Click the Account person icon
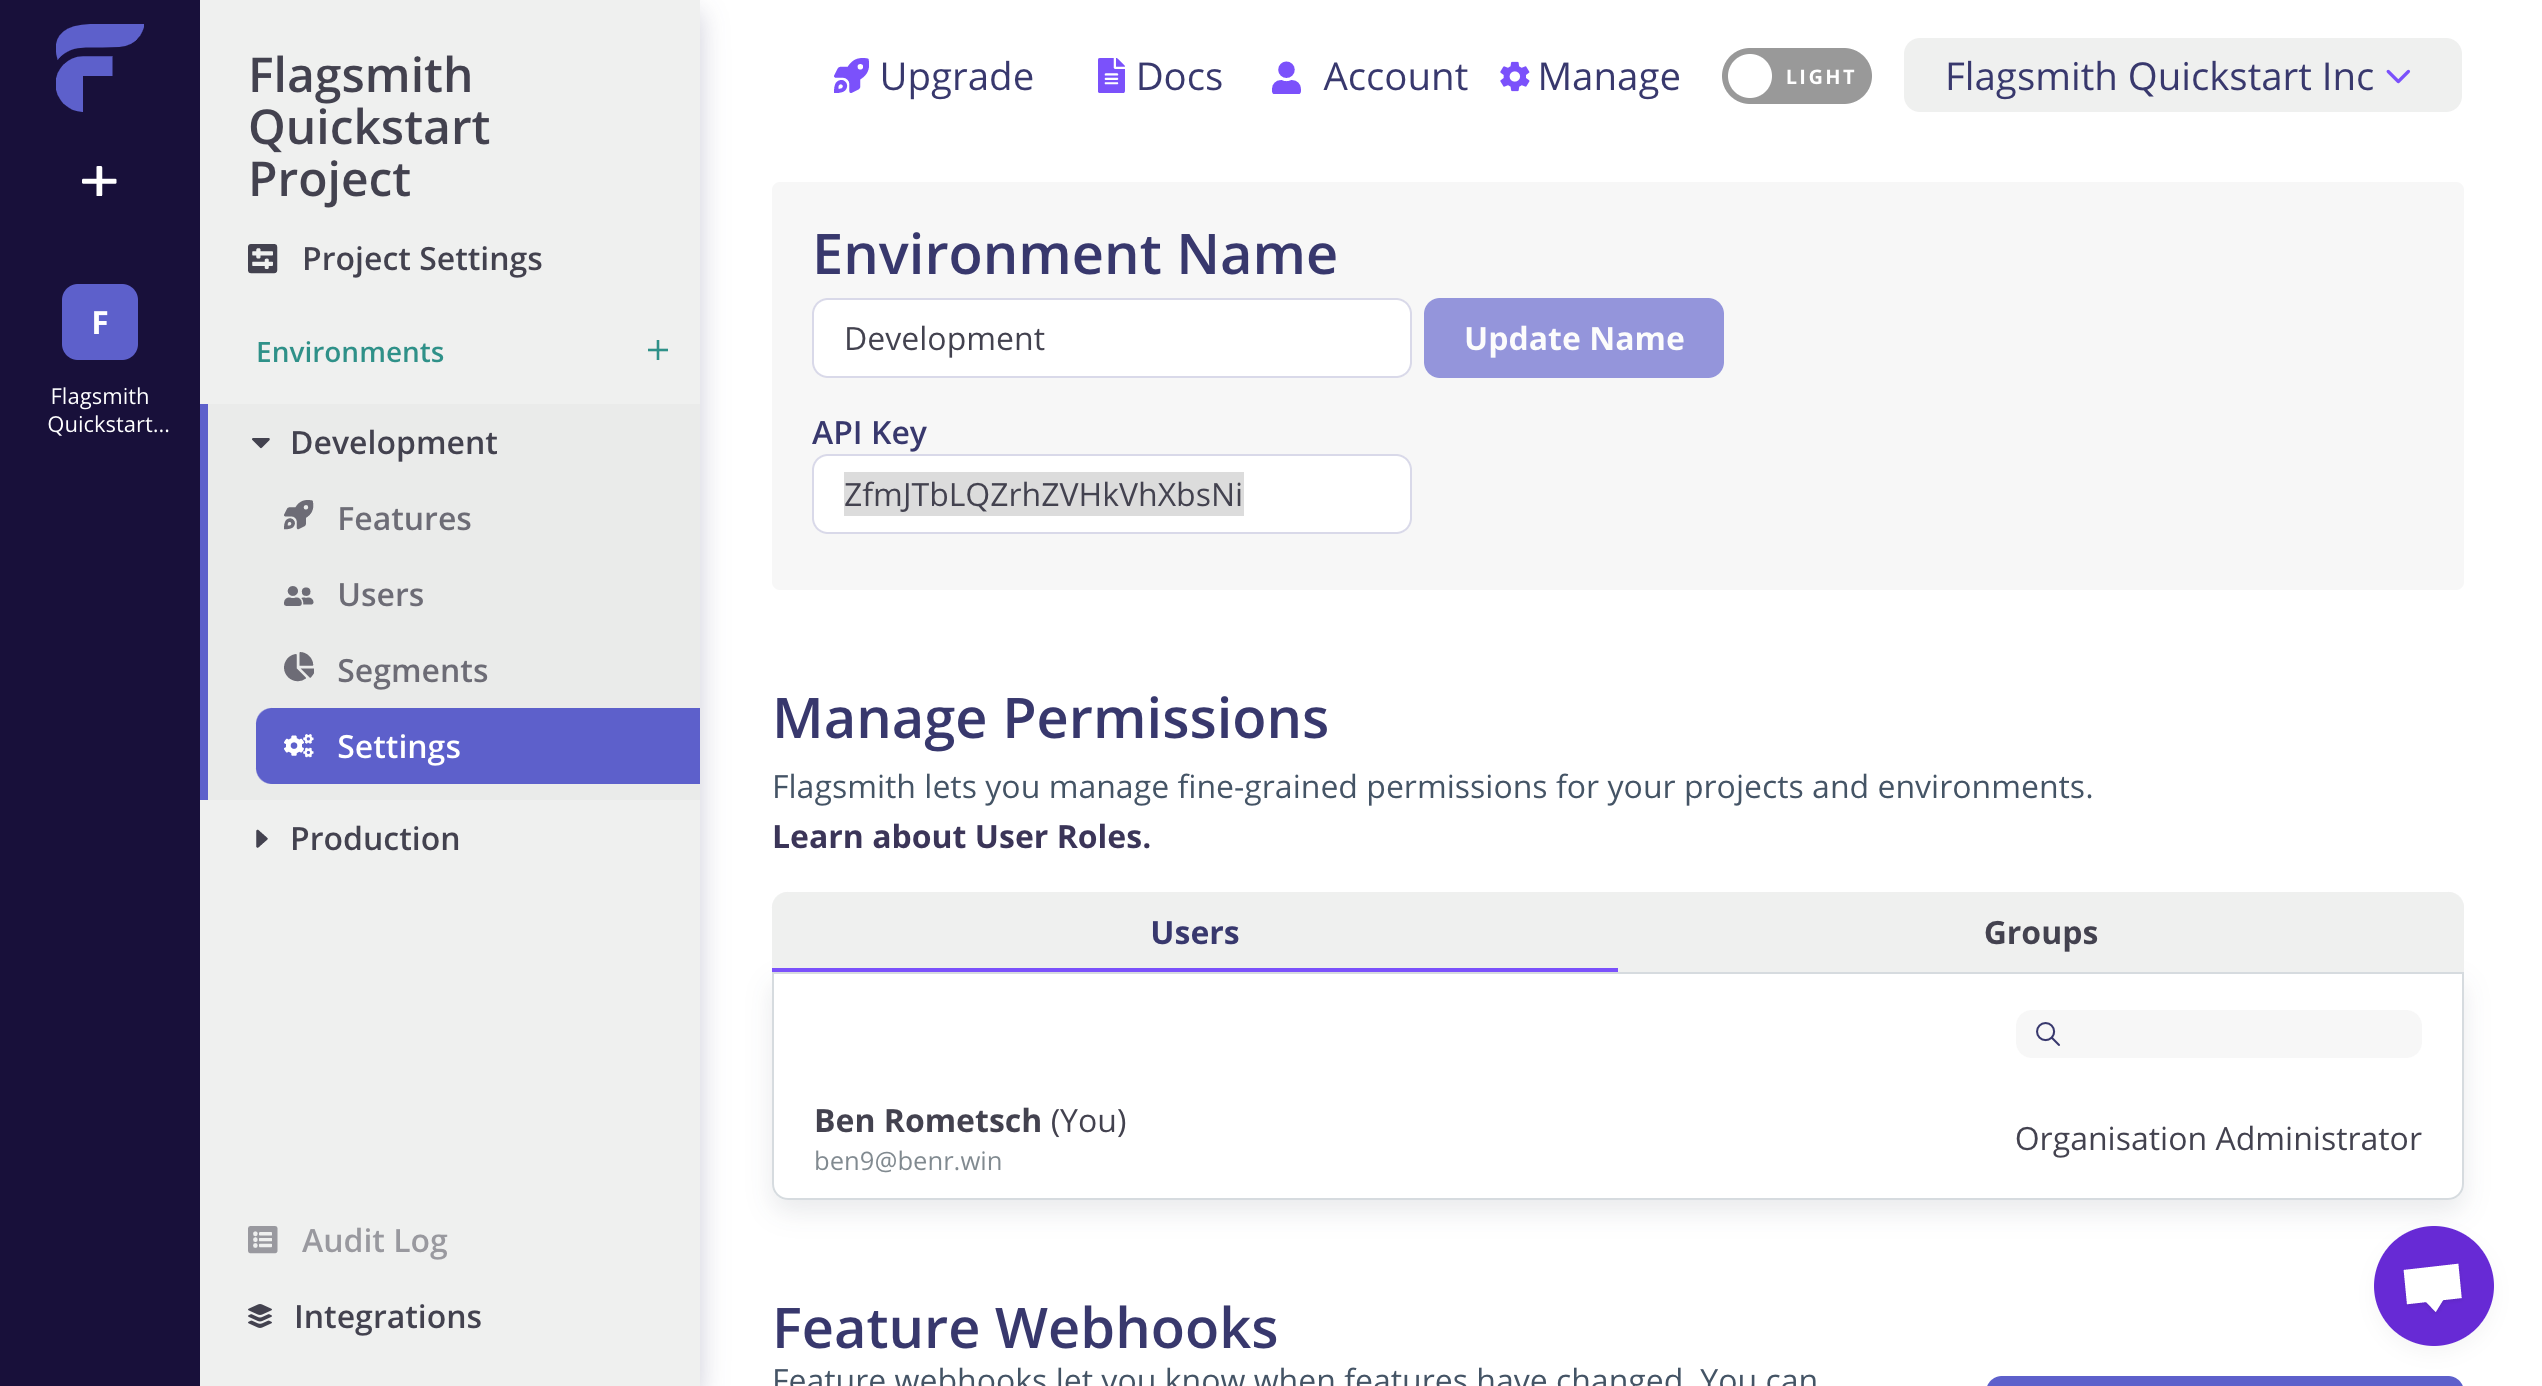The height and width of the screenshot is (1386, 2542). point(1286,77)
